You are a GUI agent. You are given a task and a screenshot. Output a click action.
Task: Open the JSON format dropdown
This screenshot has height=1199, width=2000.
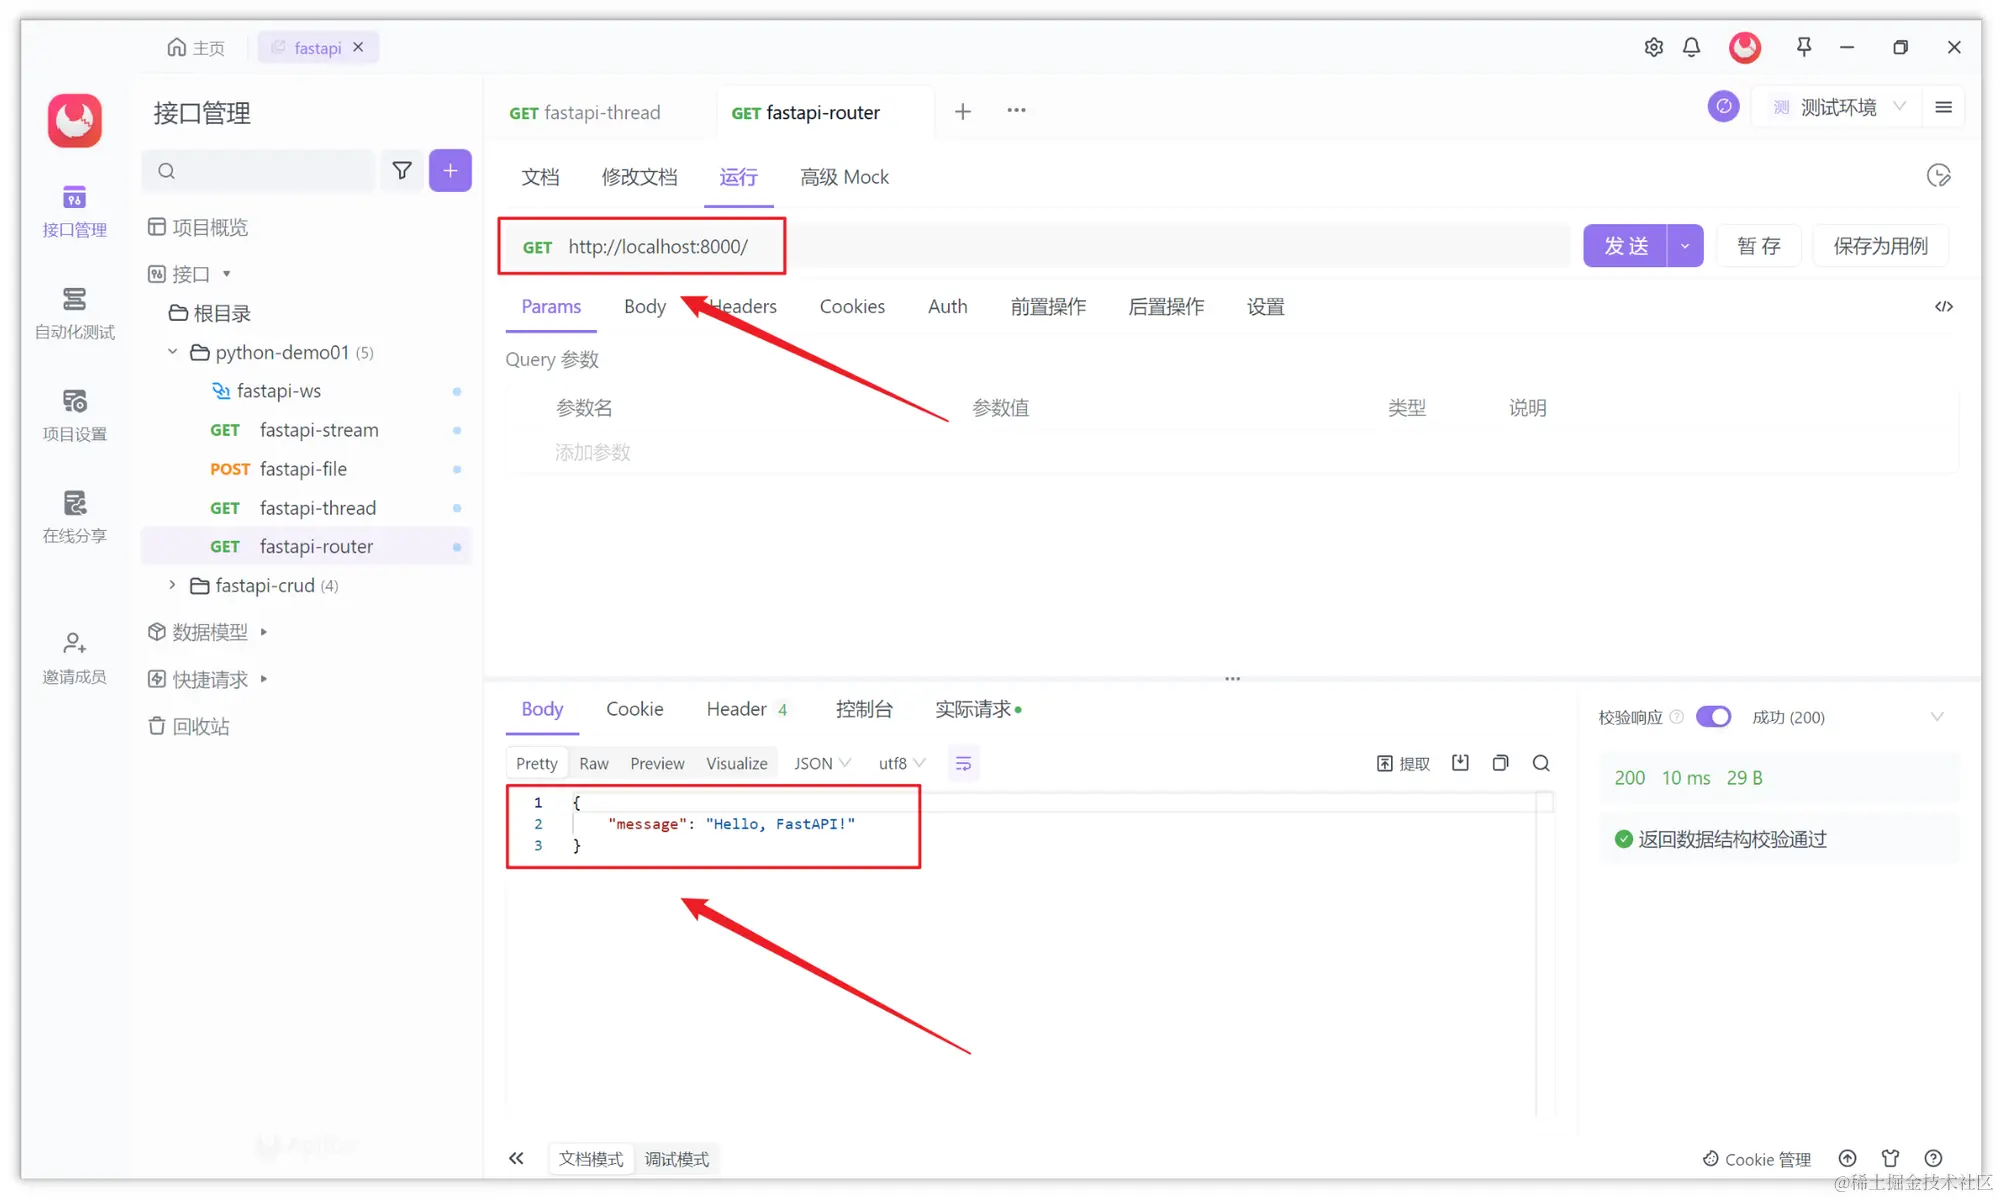[822, 763]
